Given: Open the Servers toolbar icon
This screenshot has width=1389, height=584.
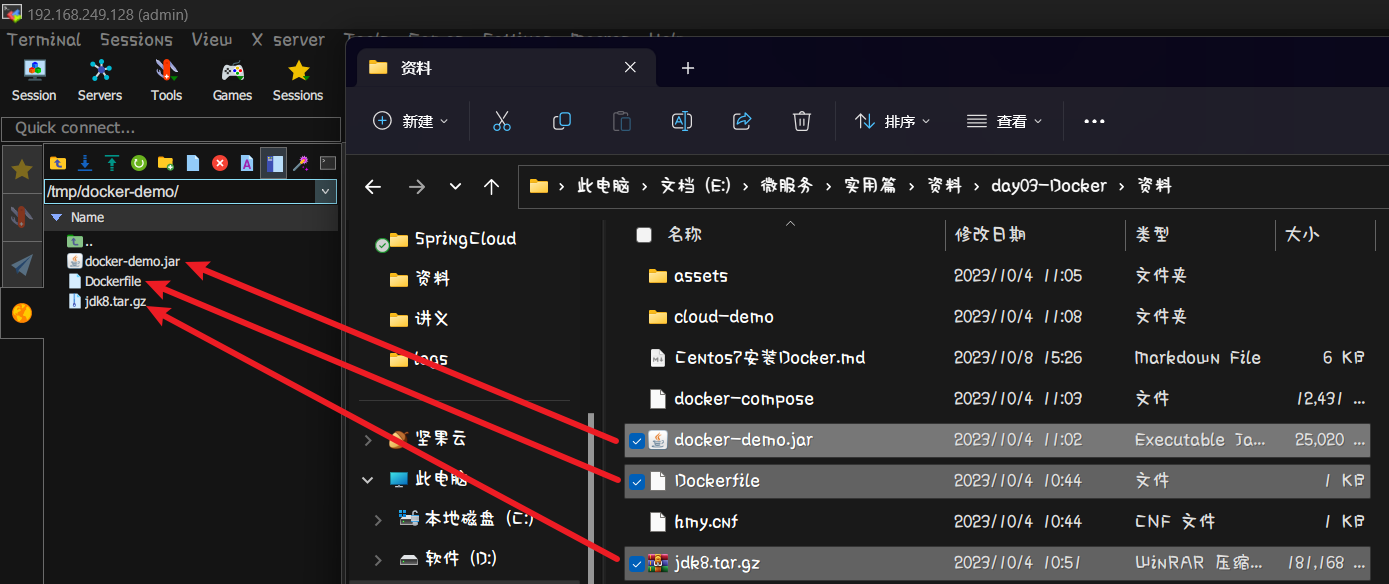Looking at the screenshot, I should click(x=100, y=80).
